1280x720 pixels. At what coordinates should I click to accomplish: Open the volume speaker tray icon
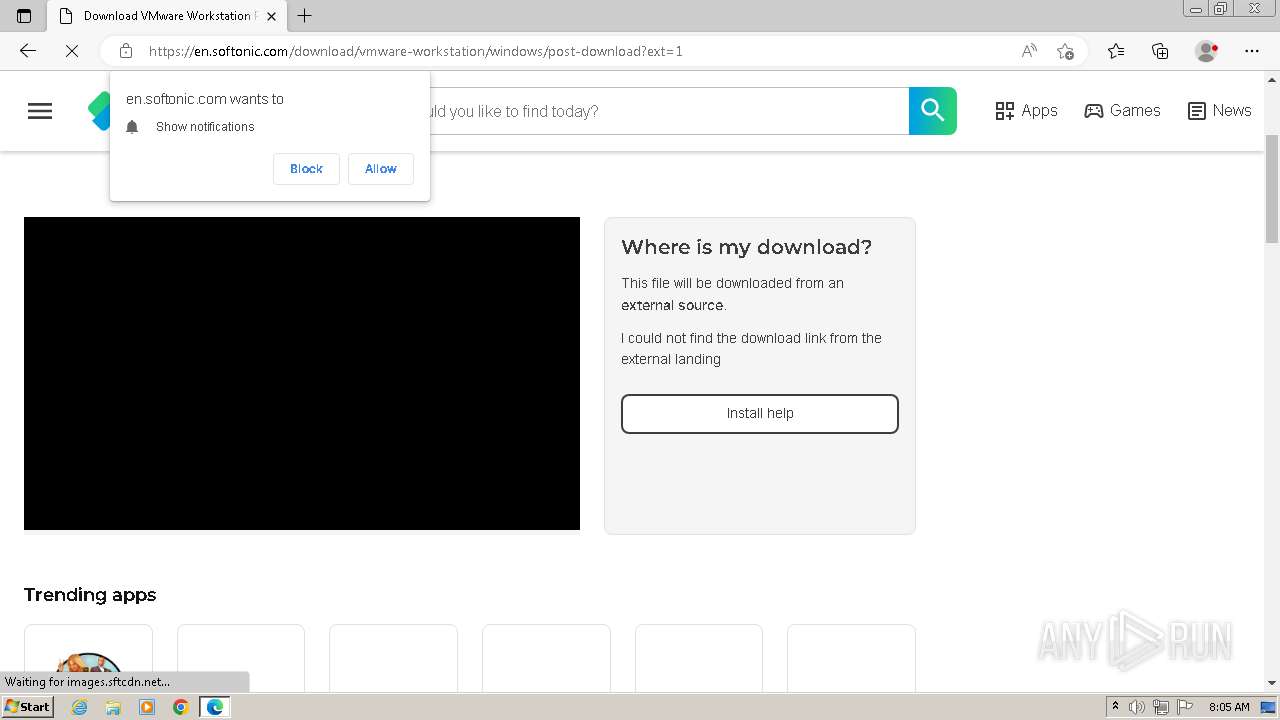(1137, 707)
